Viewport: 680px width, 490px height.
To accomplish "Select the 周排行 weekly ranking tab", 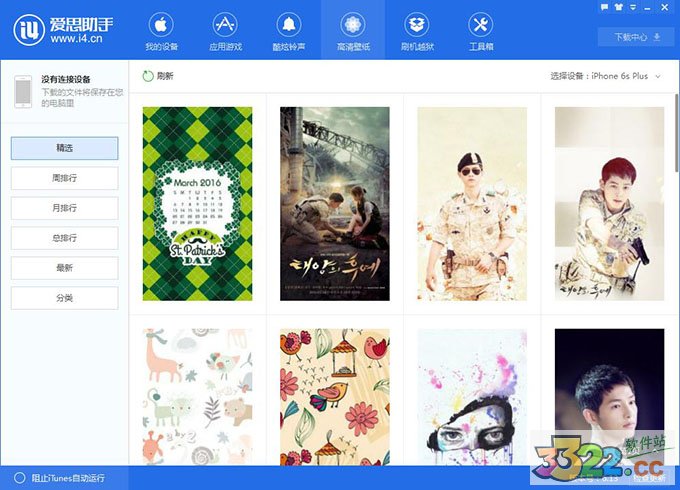I will click(65, 178).
